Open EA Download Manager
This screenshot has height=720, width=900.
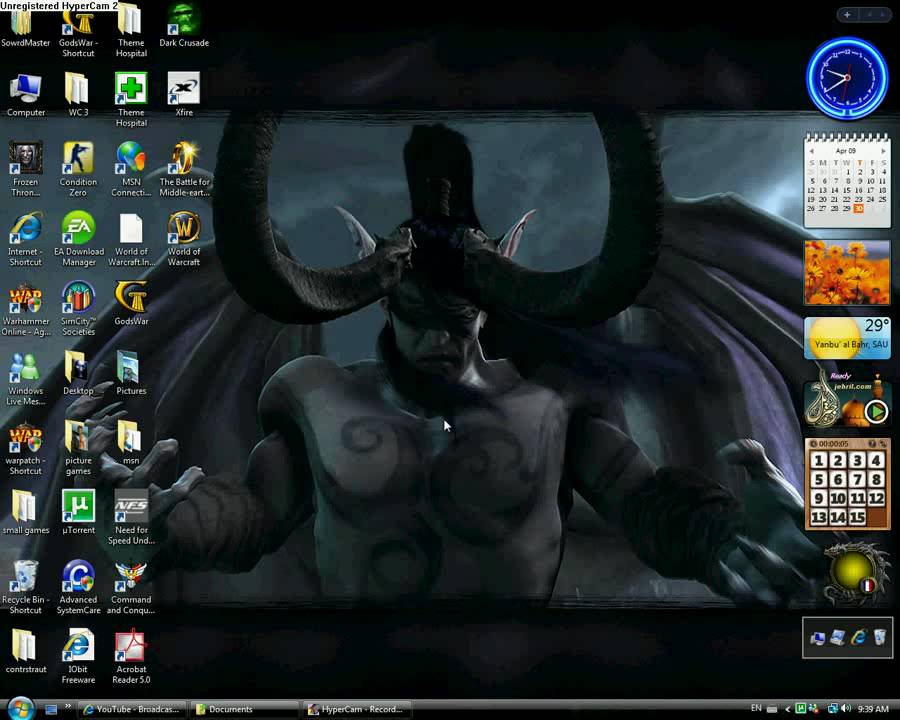(79, 238)
